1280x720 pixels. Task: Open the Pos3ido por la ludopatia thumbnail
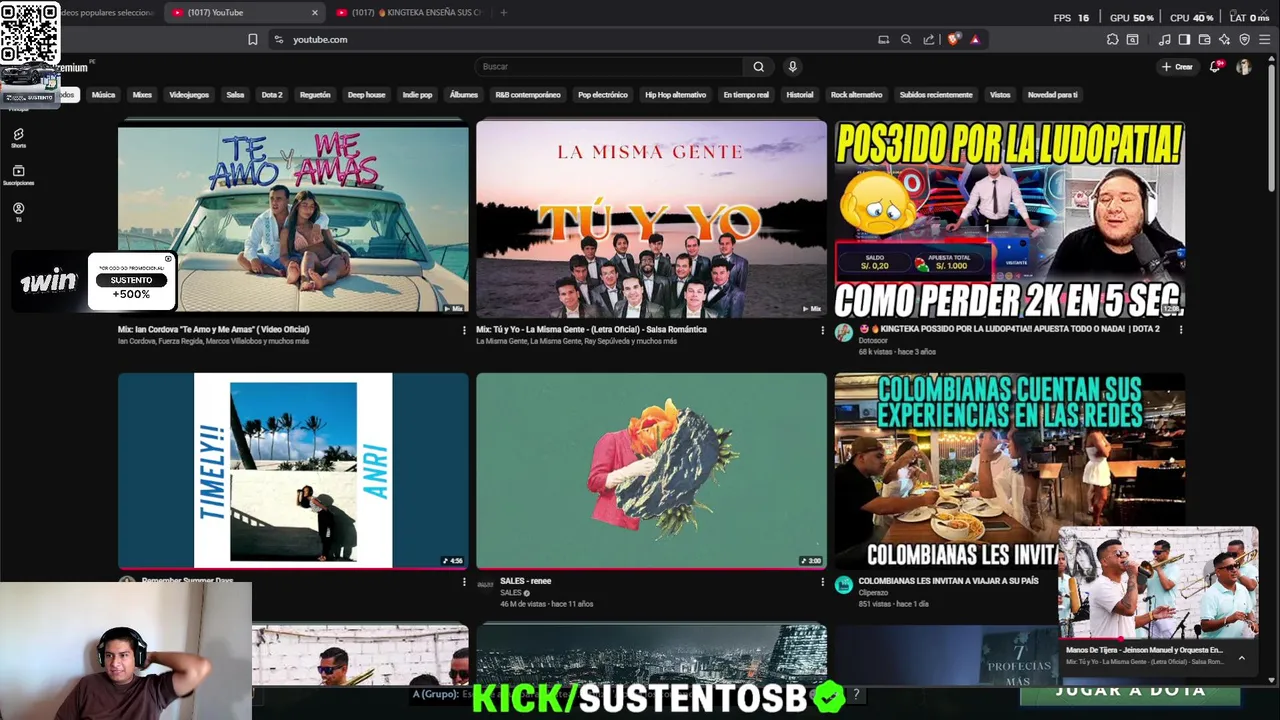(1010, 219)
